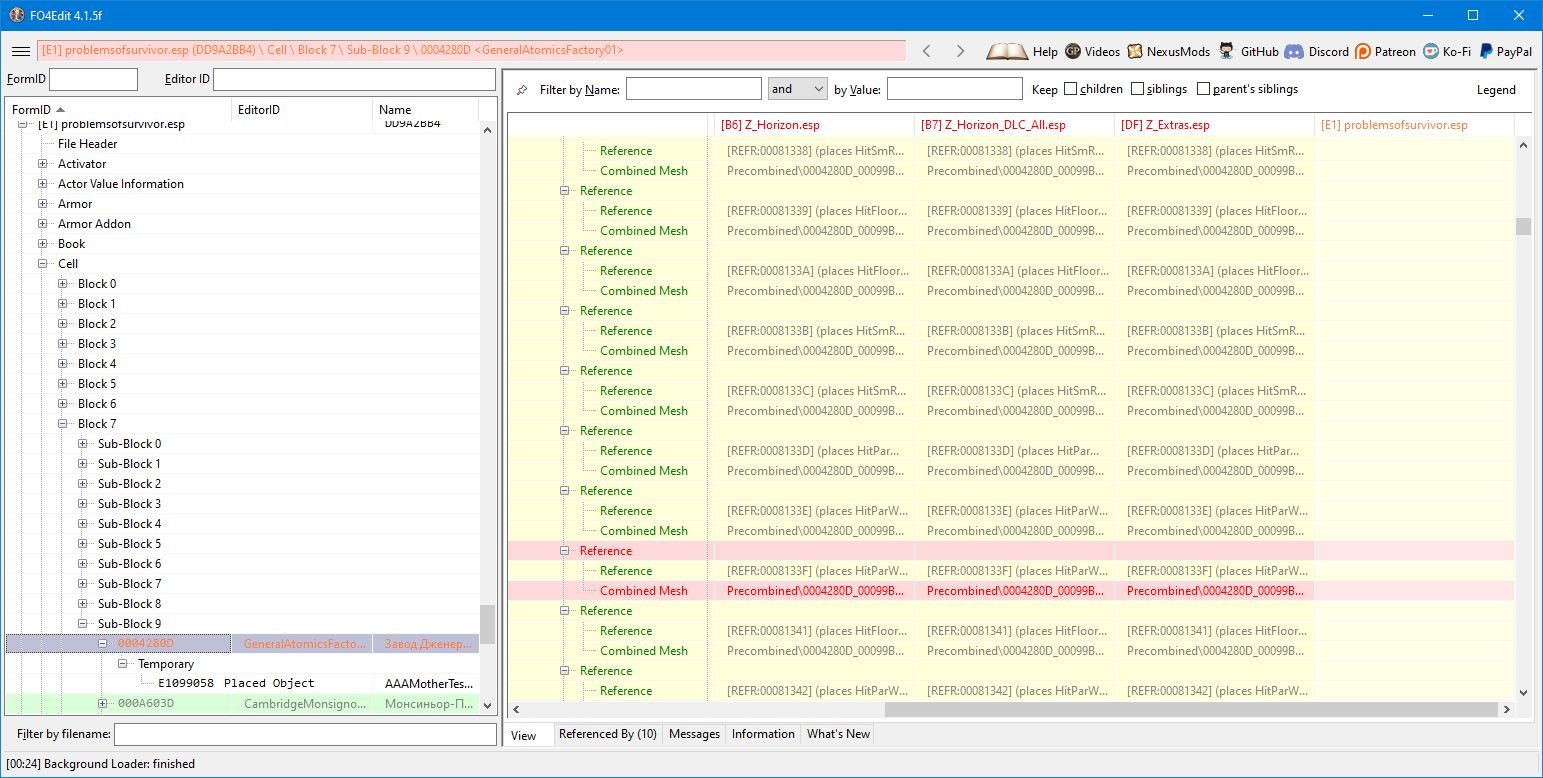Open the Messages tab
Viewport: 1543px width, 778px height.
click(x=694, y=734)
